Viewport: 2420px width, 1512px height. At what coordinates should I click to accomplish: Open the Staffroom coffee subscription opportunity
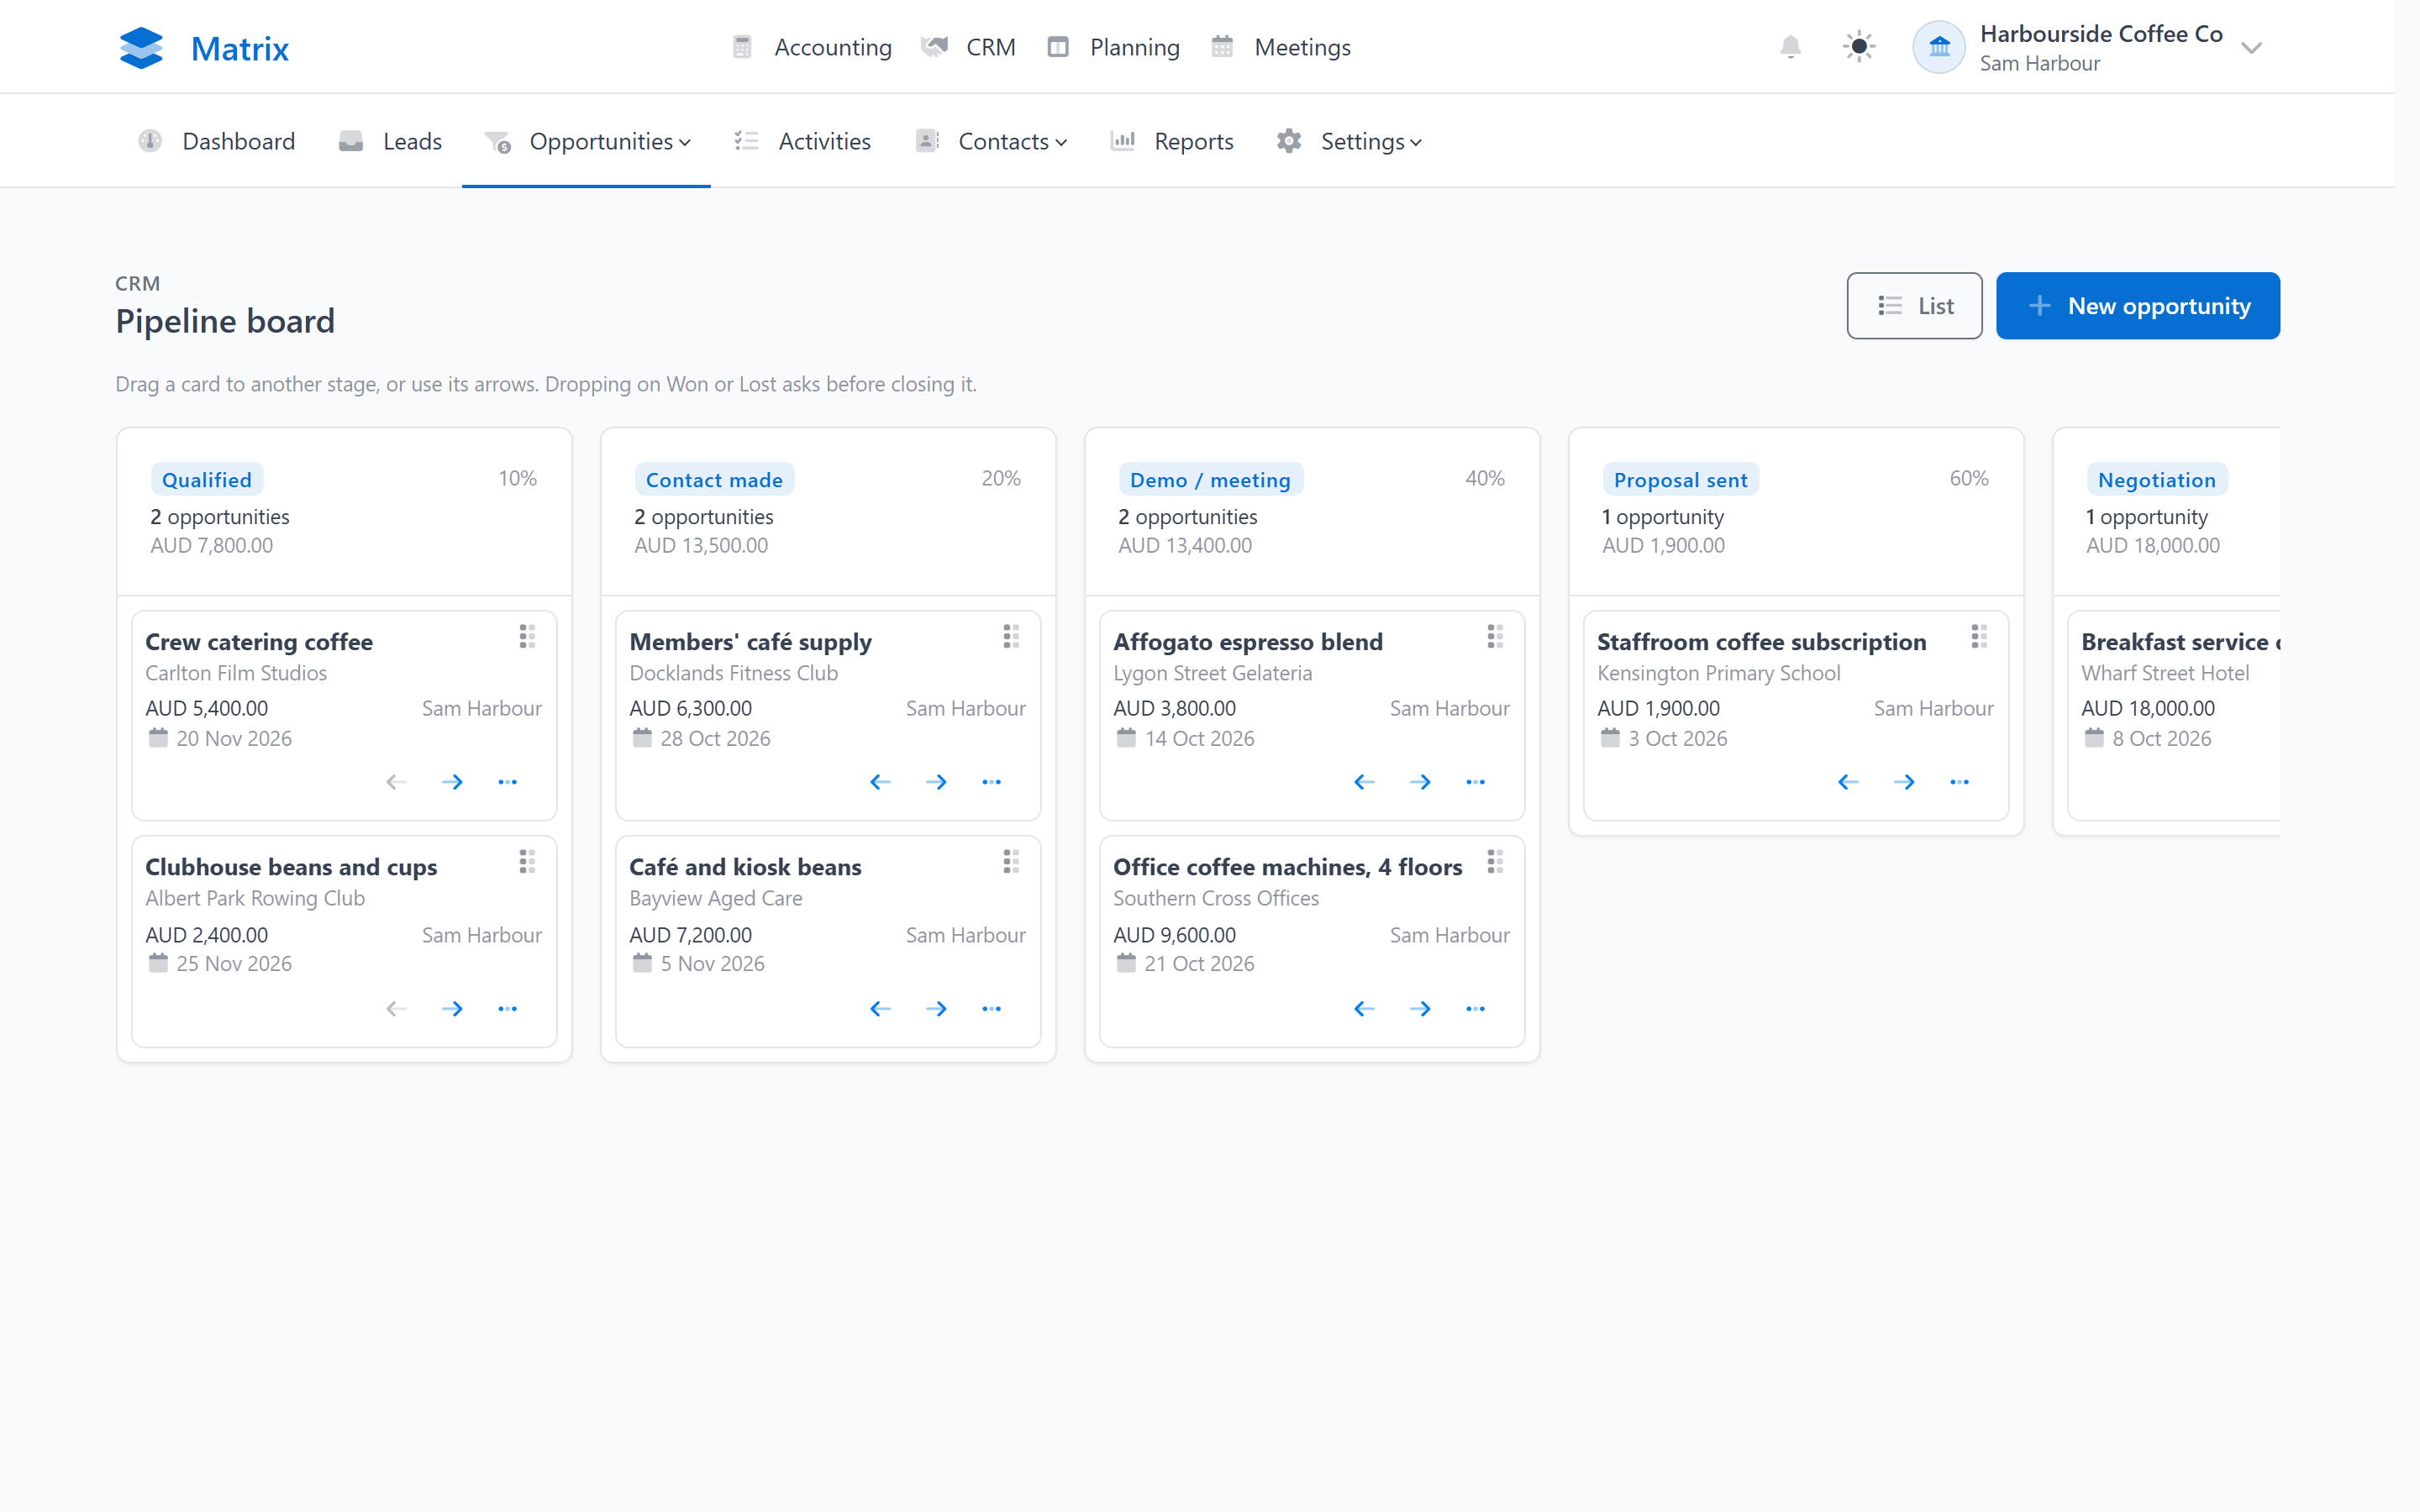click(x=1761, y=642)
